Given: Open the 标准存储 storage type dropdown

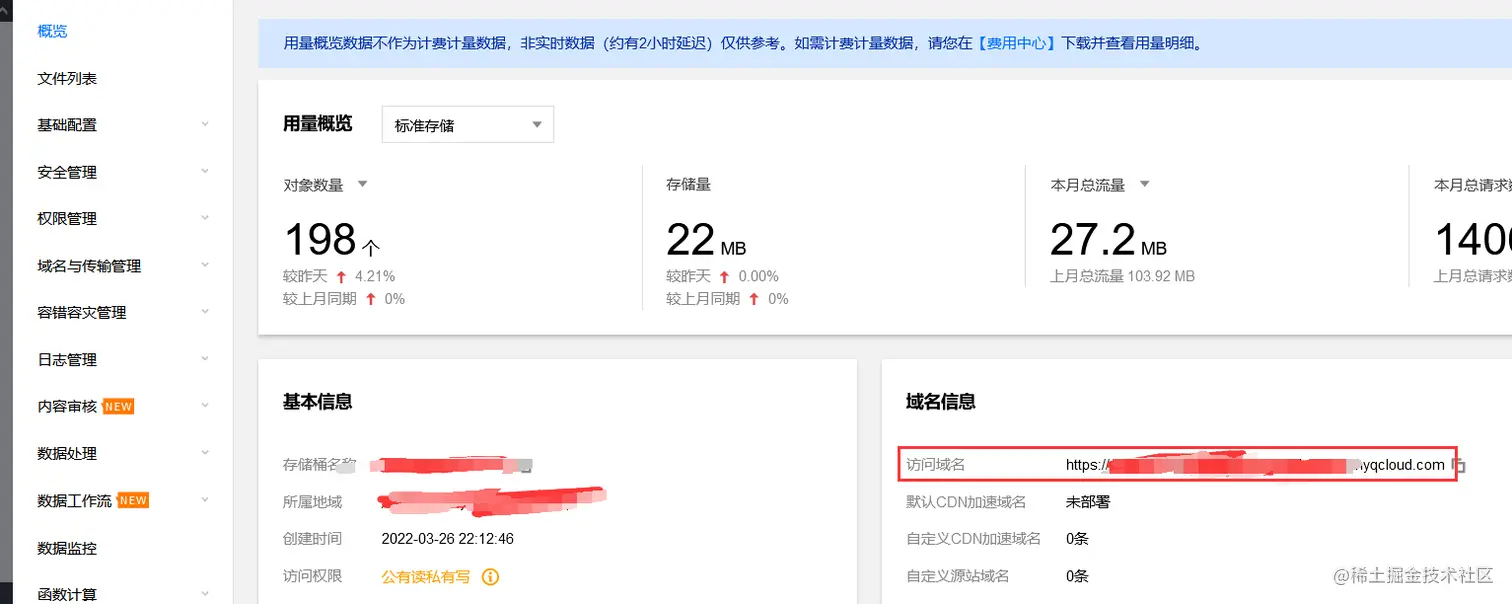Looking at the screenshot, I should [468, 125].
